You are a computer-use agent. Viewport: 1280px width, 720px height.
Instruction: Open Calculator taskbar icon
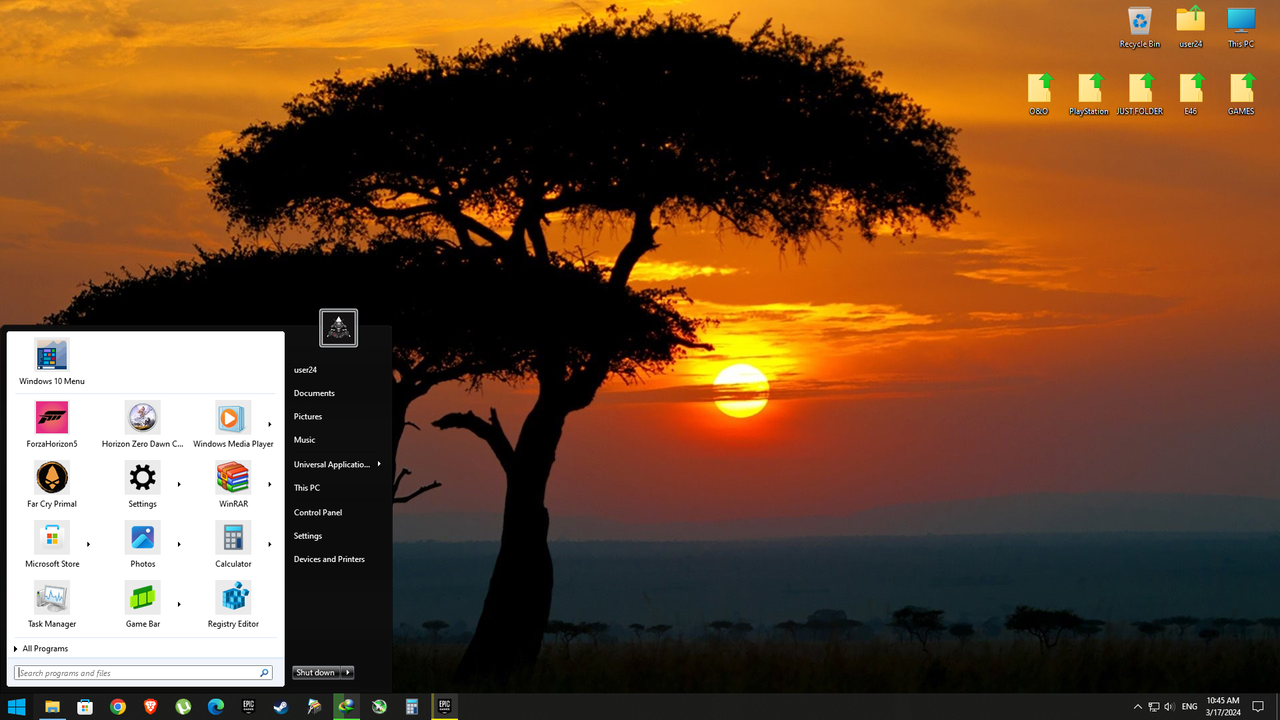412,706
